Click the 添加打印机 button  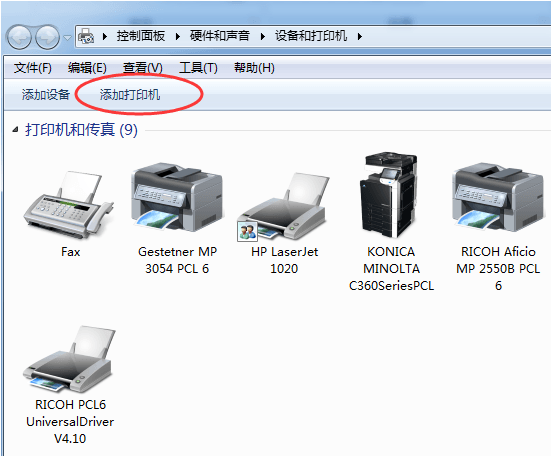click(130, 94)
